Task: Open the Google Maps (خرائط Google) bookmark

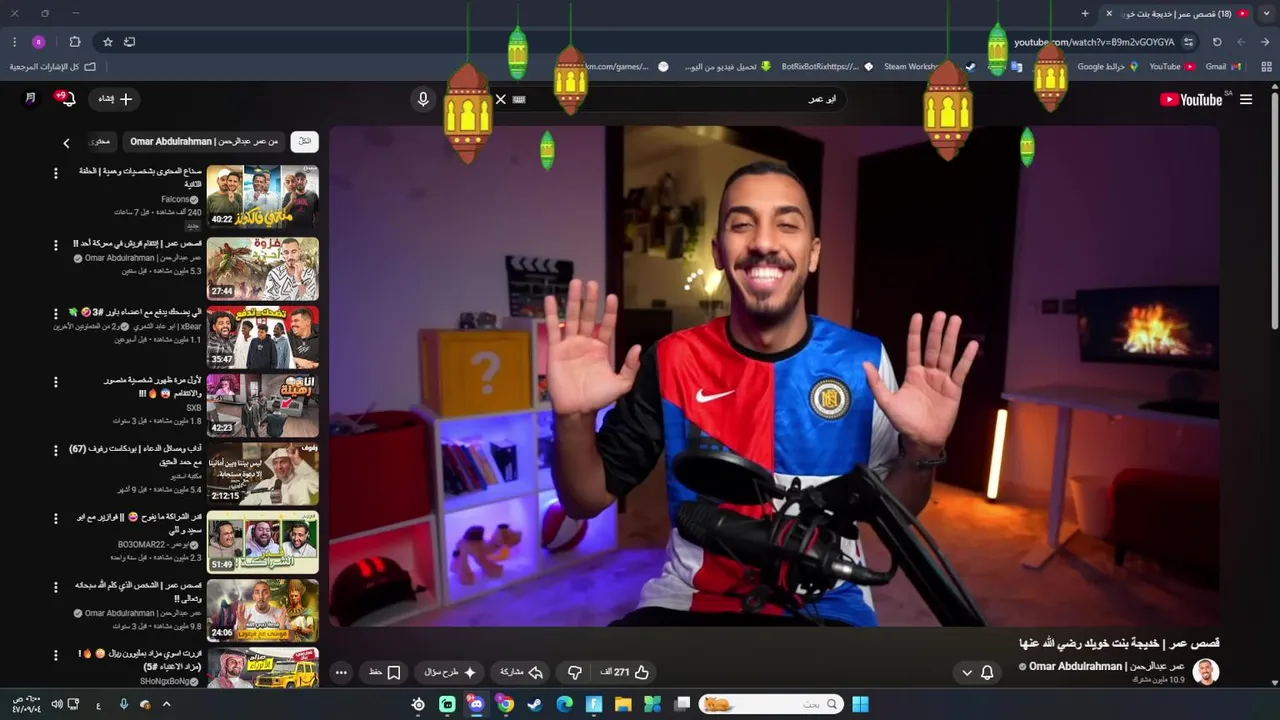Action: coord(1108,66)
